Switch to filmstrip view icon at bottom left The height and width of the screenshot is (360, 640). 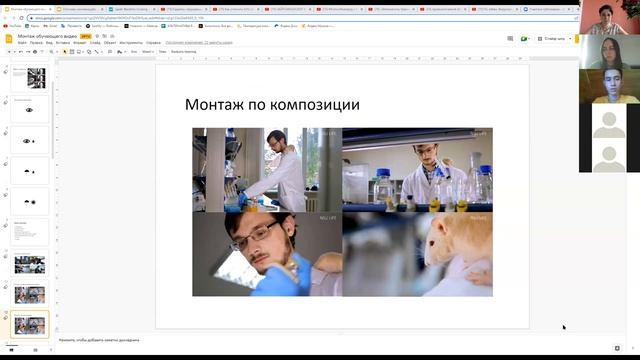coord(11,350)
